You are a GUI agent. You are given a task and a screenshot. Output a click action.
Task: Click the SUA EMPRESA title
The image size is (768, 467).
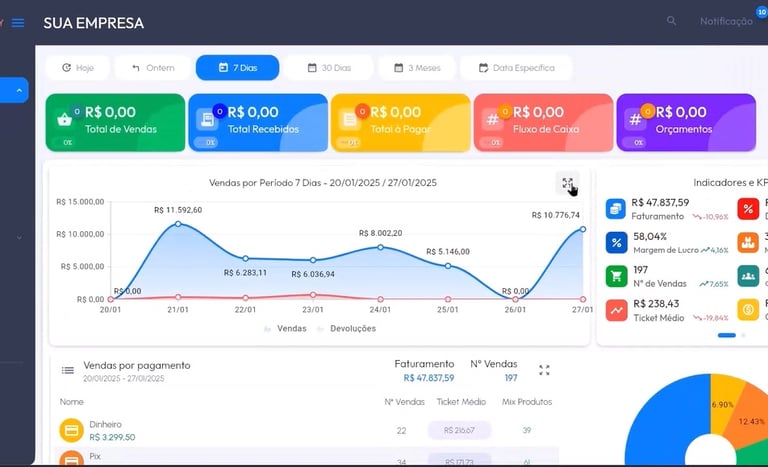point(94,23)
